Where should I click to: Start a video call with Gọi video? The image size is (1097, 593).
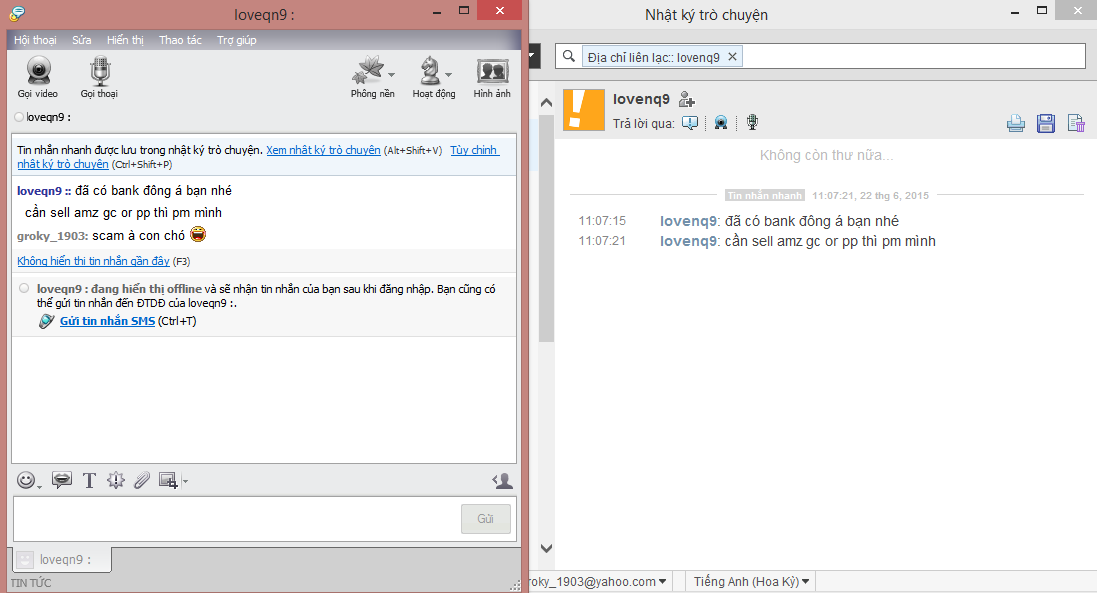pyautogui.click(x=38, y=77)
